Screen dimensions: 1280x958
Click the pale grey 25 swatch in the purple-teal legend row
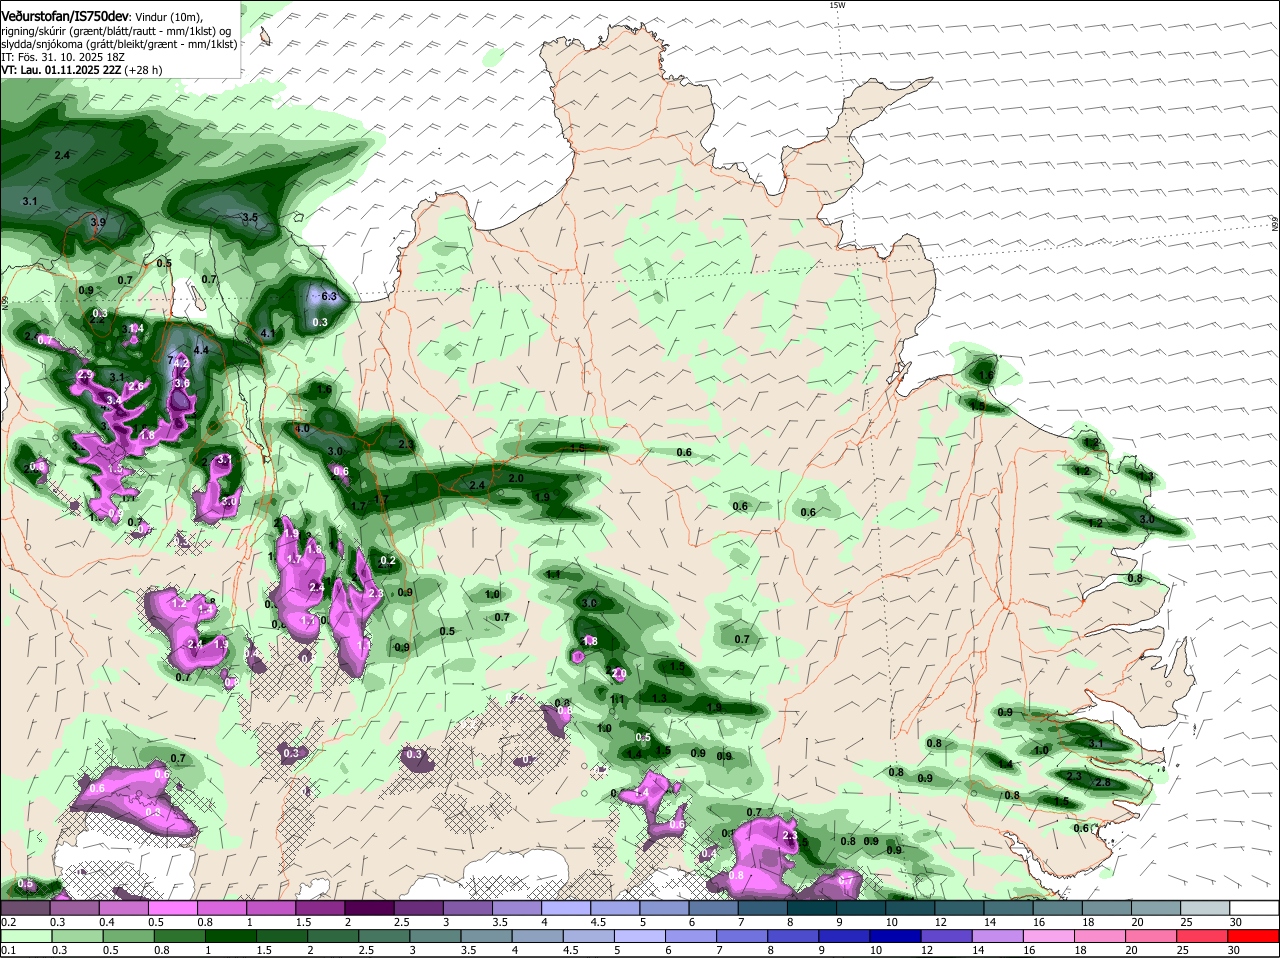tap(1206, 908)
